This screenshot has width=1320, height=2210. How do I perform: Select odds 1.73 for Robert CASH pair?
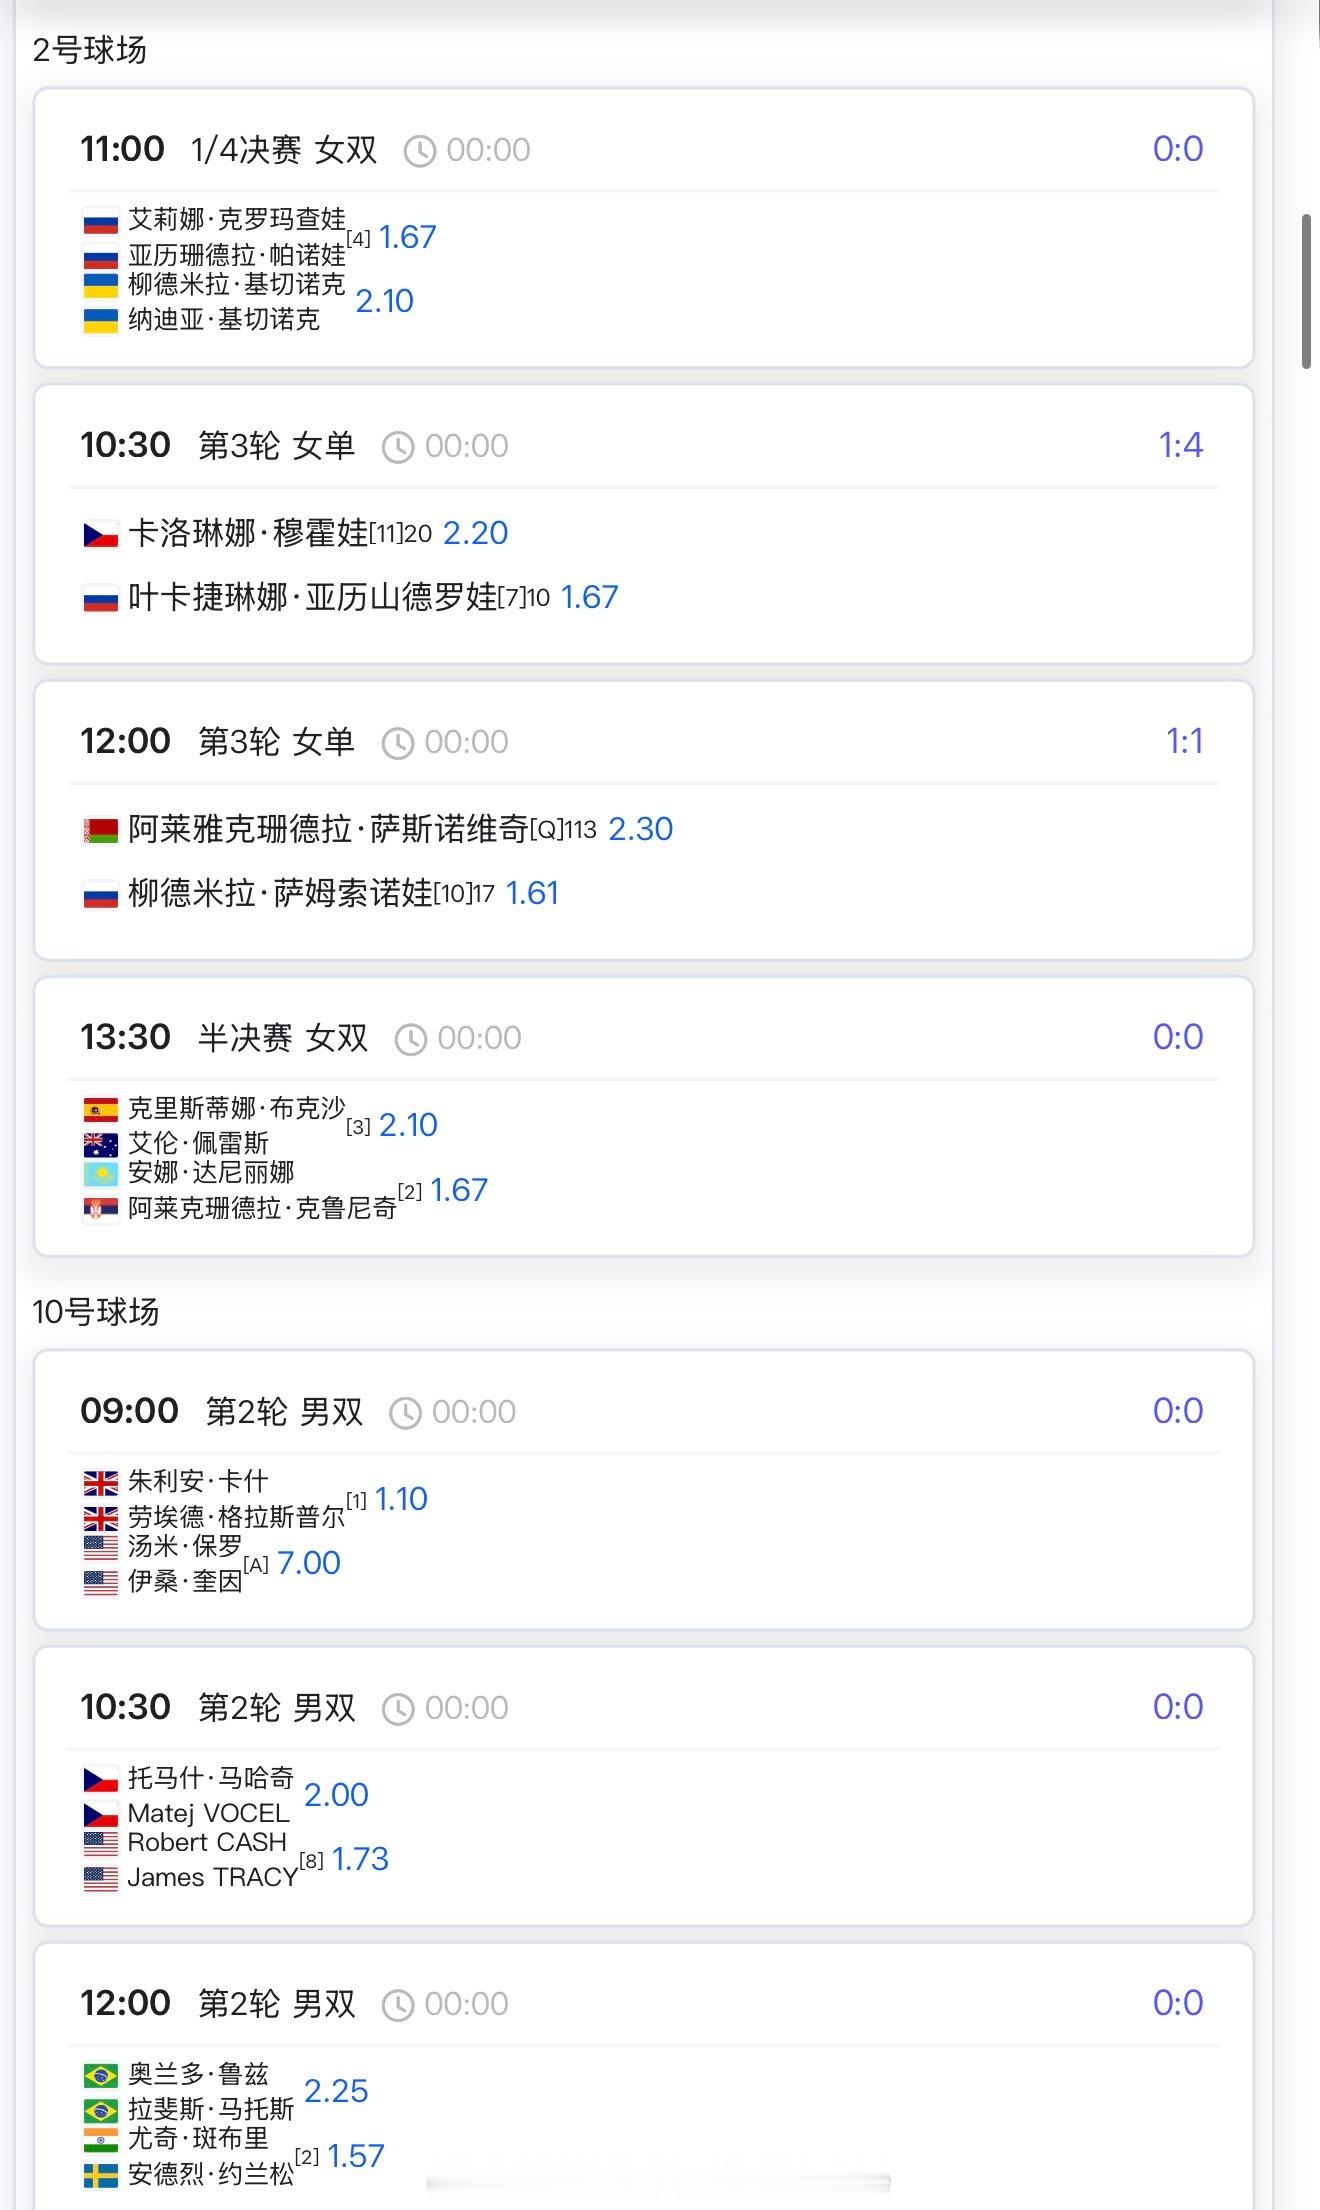[x=360, y=1859]
